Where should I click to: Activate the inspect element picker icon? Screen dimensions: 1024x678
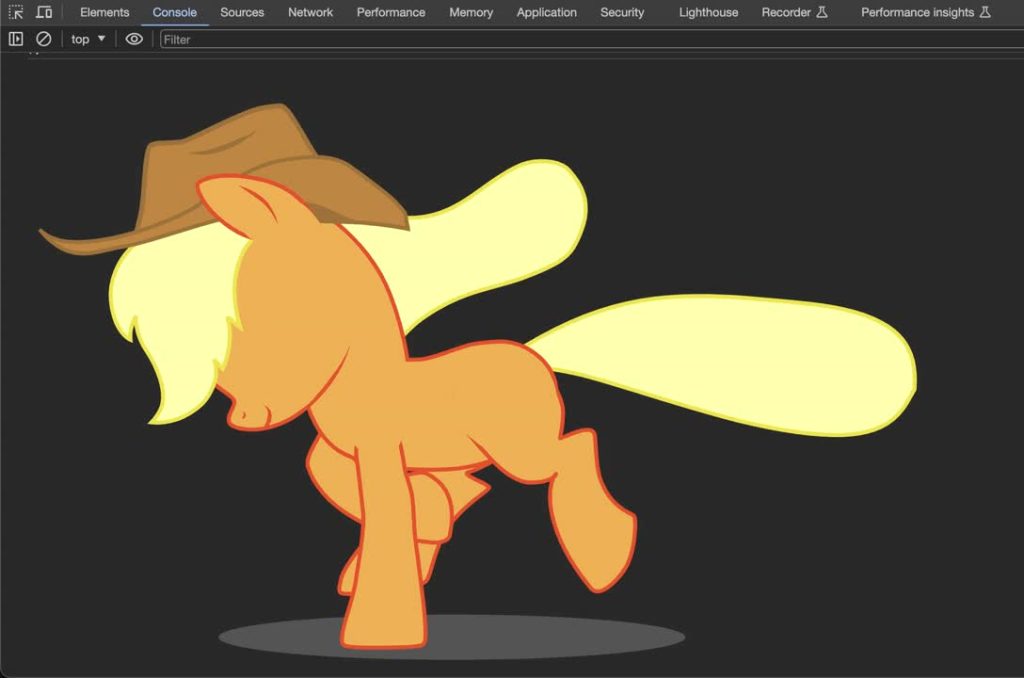point(16,12)
